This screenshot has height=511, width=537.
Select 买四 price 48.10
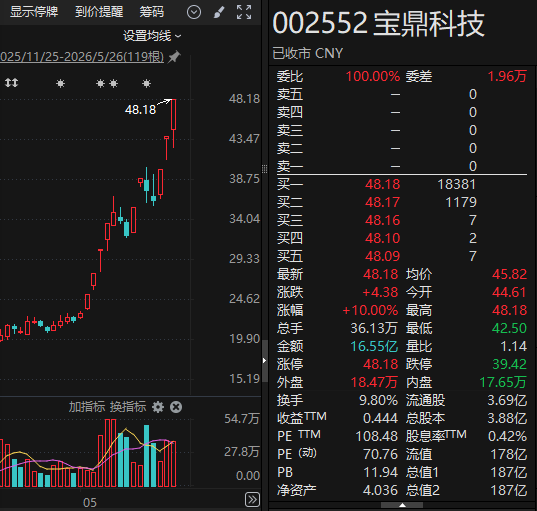click(382, 238)
